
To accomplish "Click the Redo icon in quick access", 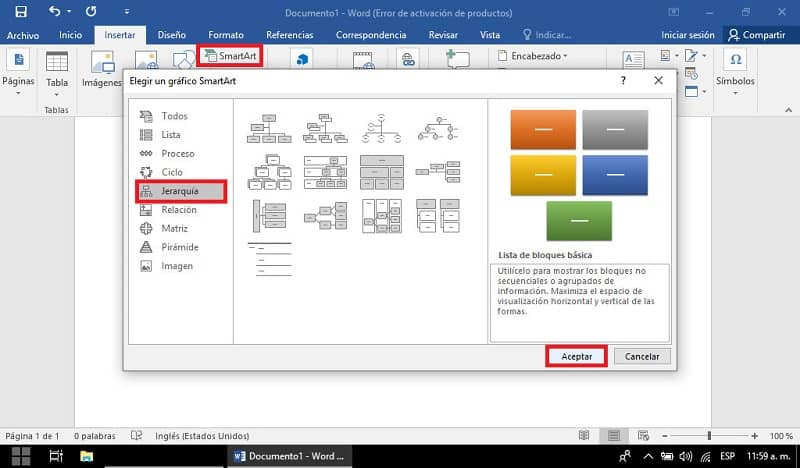I will tap(91, 11).
